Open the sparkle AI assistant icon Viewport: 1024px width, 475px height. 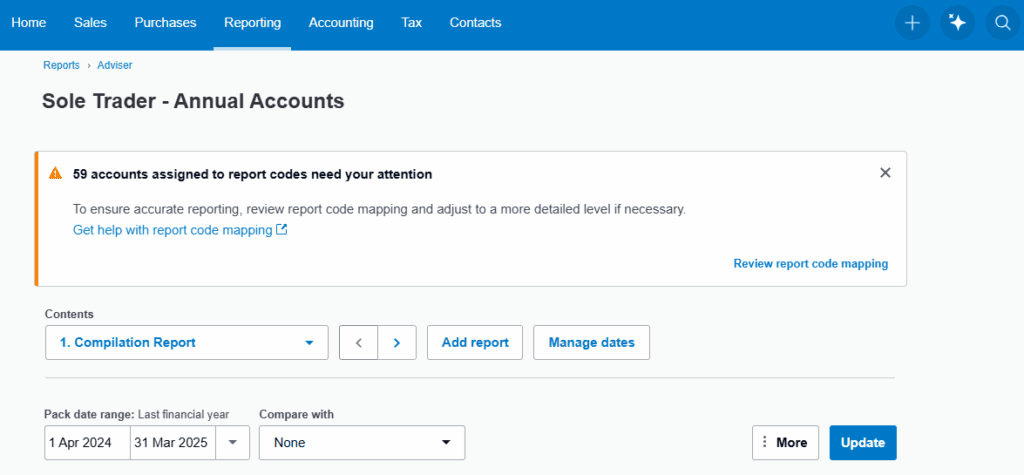click(x=957, y=23)
